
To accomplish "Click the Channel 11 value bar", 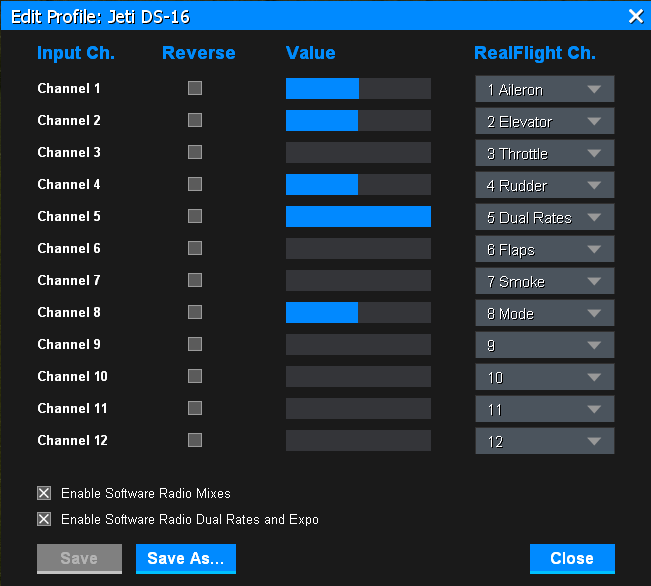I will [x=358, y=409].
